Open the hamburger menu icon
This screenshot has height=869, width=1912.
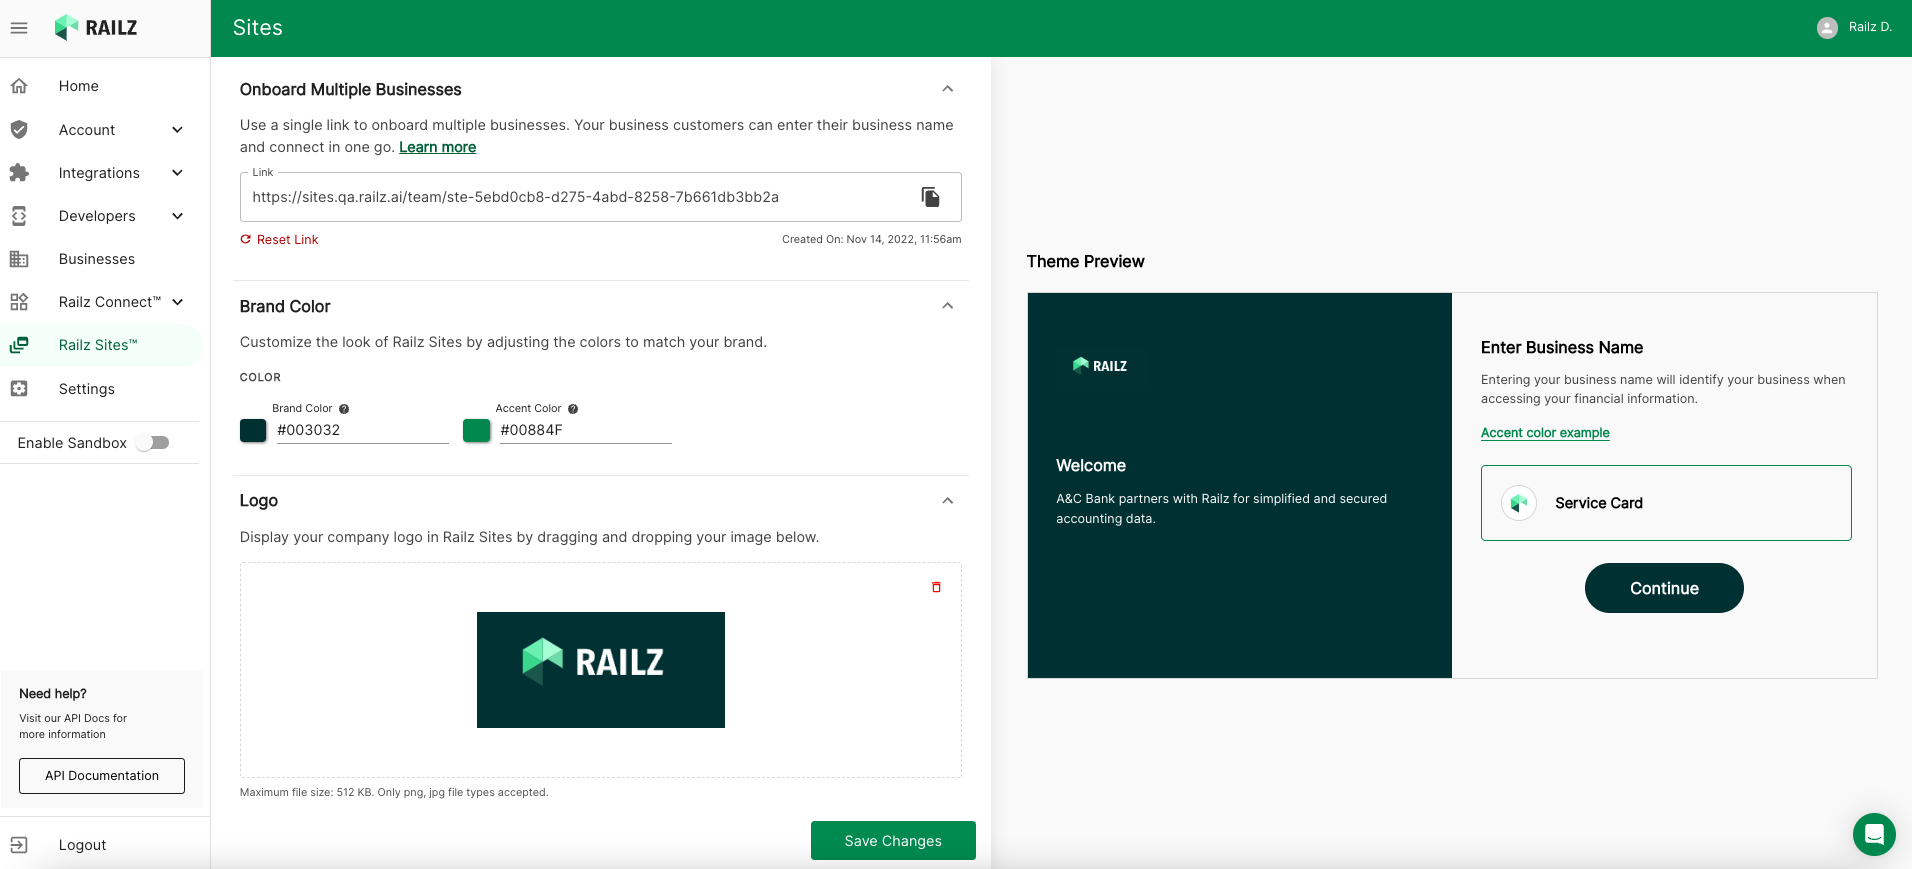[x=19, y=28]
